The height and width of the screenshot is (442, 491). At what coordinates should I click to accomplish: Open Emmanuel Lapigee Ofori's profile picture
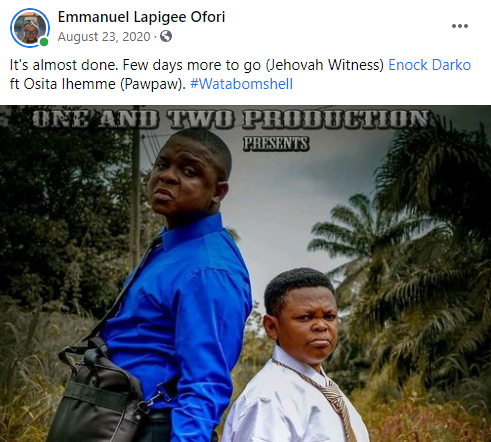[x=30, y=28]
